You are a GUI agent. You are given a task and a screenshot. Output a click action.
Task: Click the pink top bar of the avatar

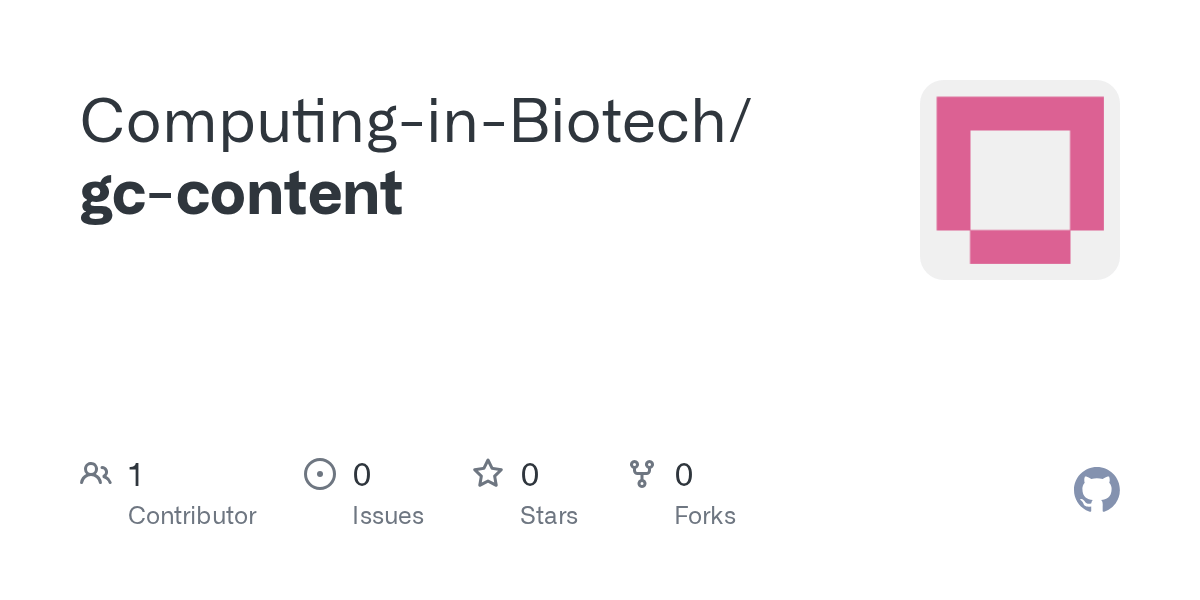pos(1020,113)
